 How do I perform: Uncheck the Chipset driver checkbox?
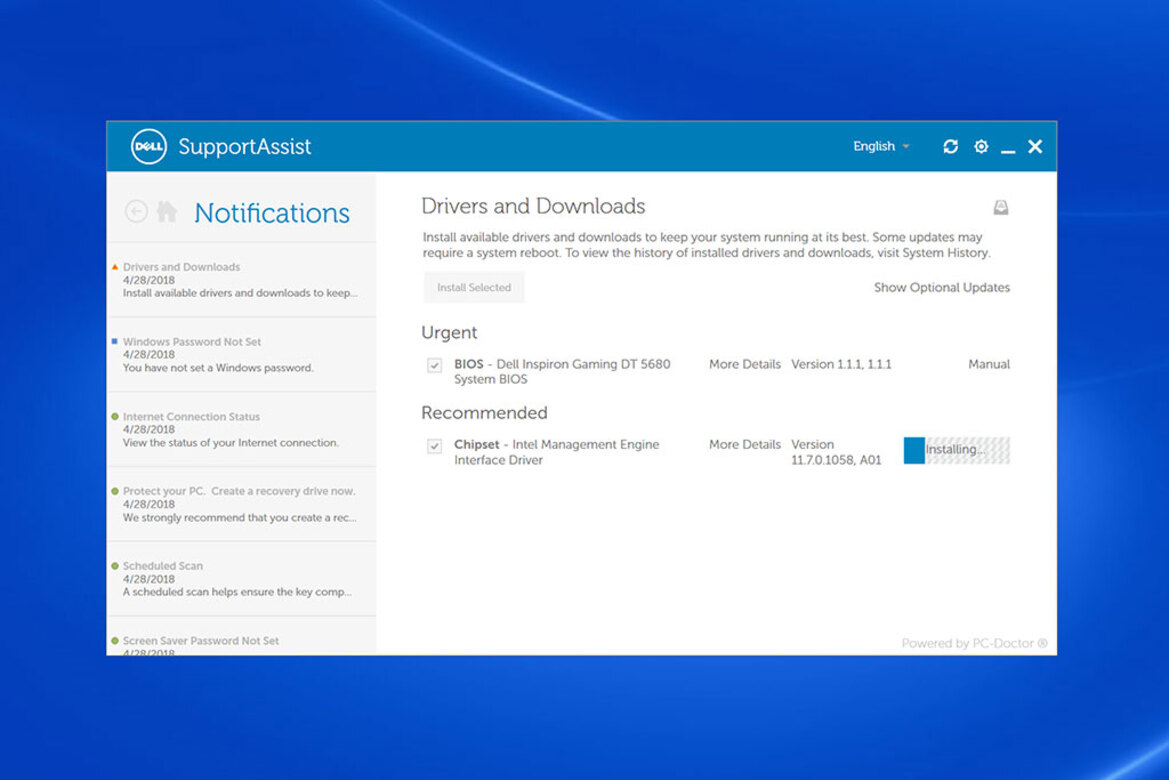click(434, 446)
